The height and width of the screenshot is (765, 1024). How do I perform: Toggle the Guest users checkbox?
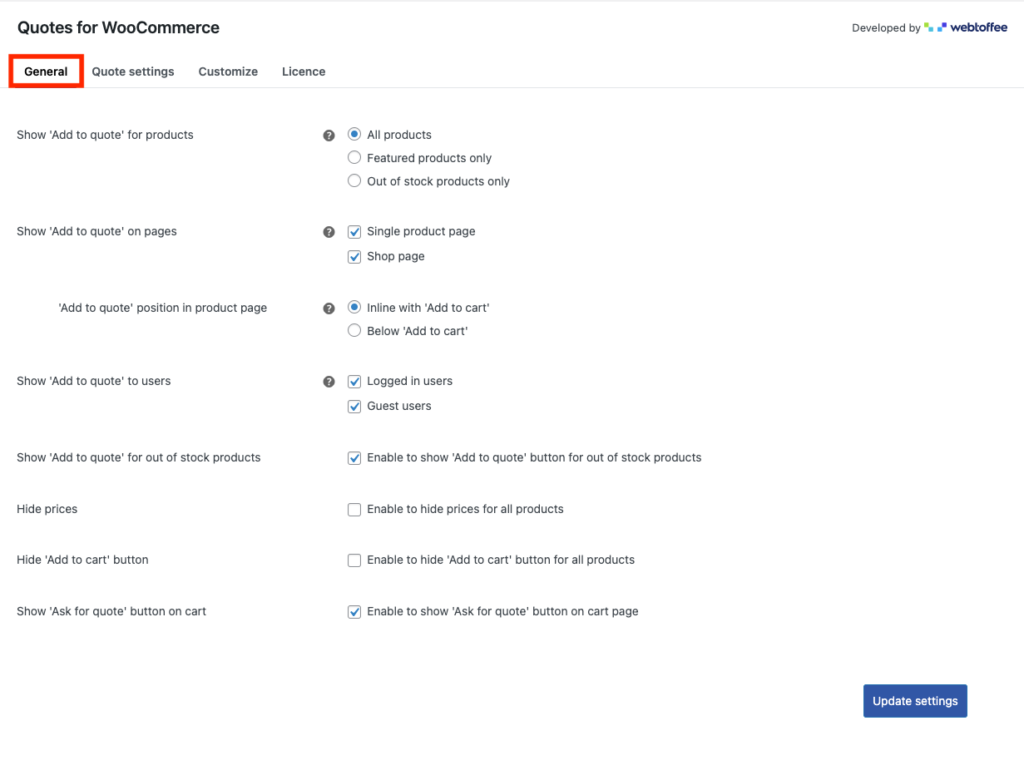354,406
